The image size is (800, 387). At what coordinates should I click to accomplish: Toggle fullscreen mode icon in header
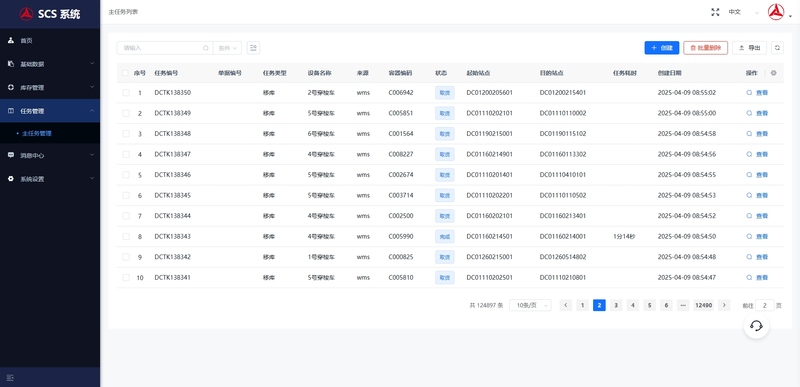(715, 12)
